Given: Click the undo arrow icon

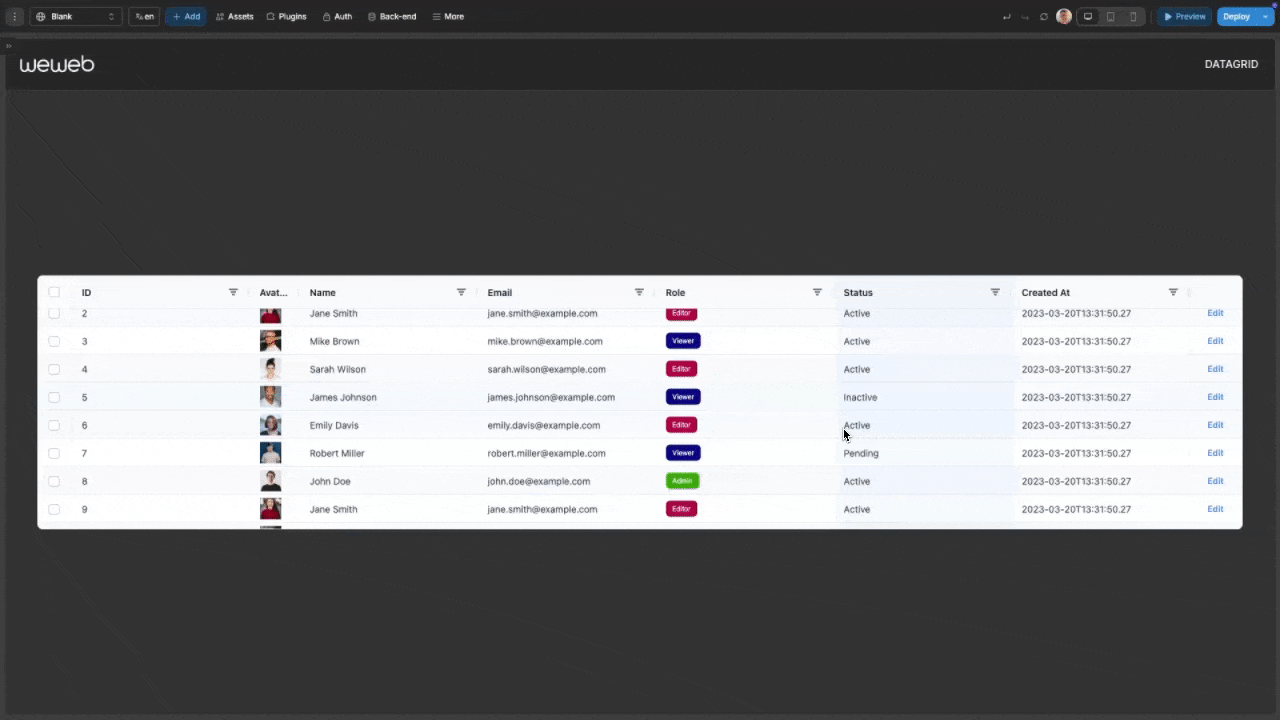Looking at the screenshot, I should click(1006, 17).
